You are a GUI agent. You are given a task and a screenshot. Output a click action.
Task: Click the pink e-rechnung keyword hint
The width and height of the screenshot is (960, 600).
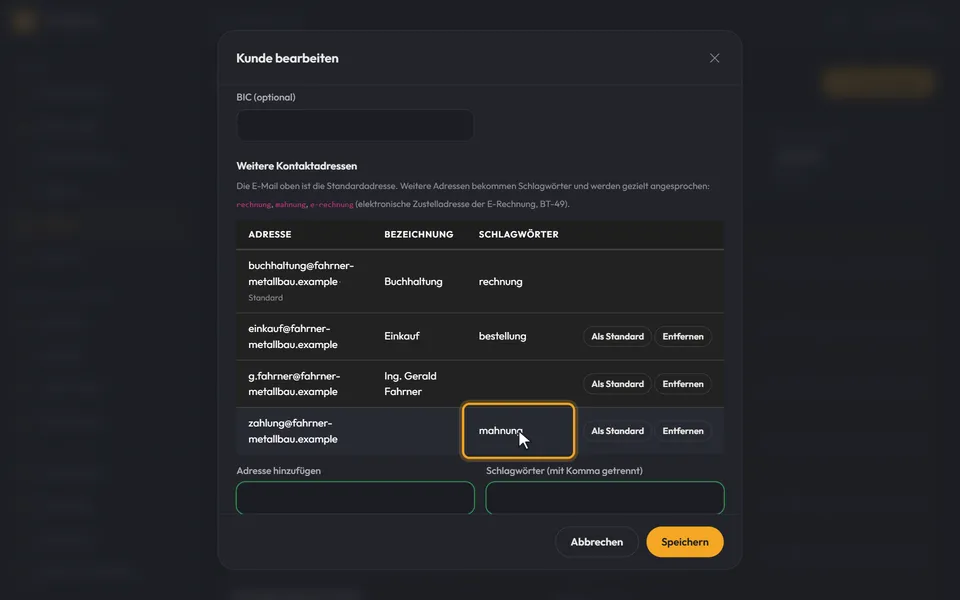click(x=332, y=204)
